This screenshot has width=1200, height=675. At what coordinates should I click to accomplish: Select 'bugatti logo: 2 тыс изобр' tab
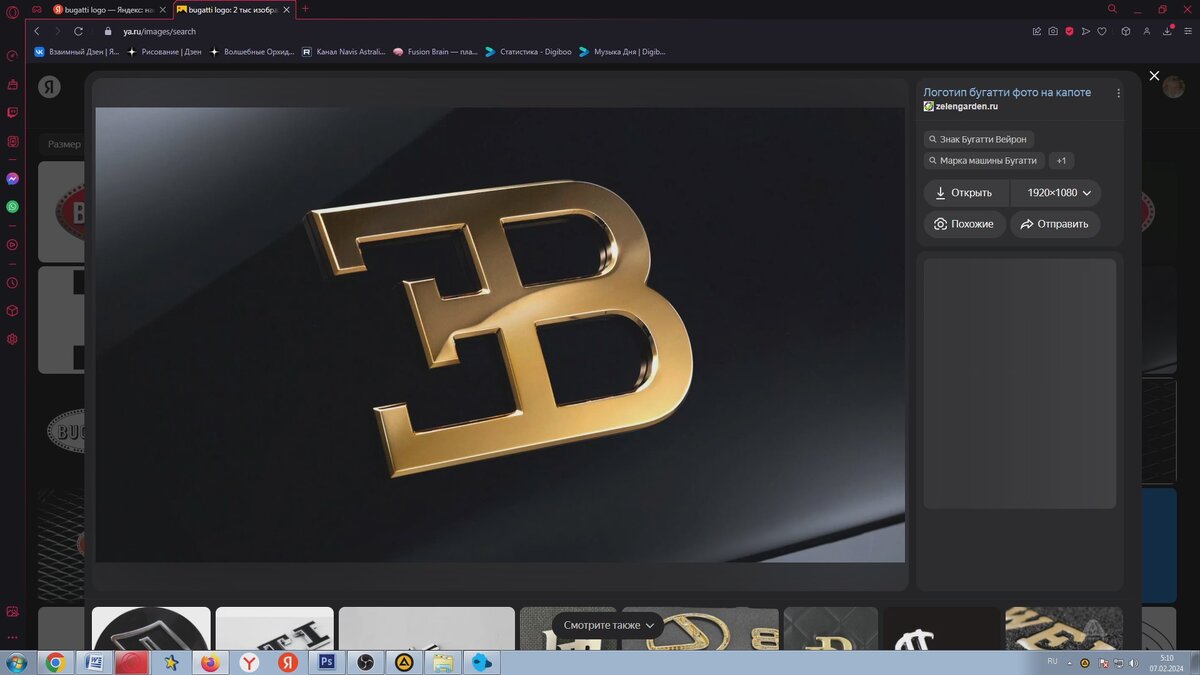coord(233,9)
